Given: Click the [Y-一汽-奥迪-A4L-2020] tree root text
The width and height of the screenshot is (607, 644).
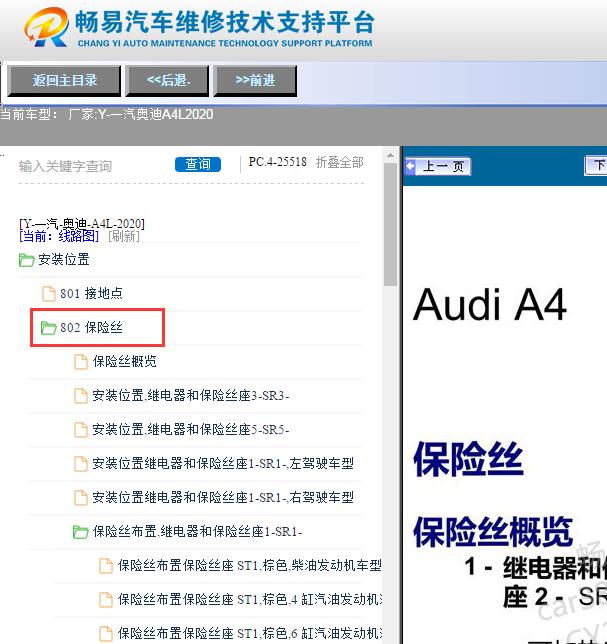Looking at the screenshot, I should click(x=82, y=224).
